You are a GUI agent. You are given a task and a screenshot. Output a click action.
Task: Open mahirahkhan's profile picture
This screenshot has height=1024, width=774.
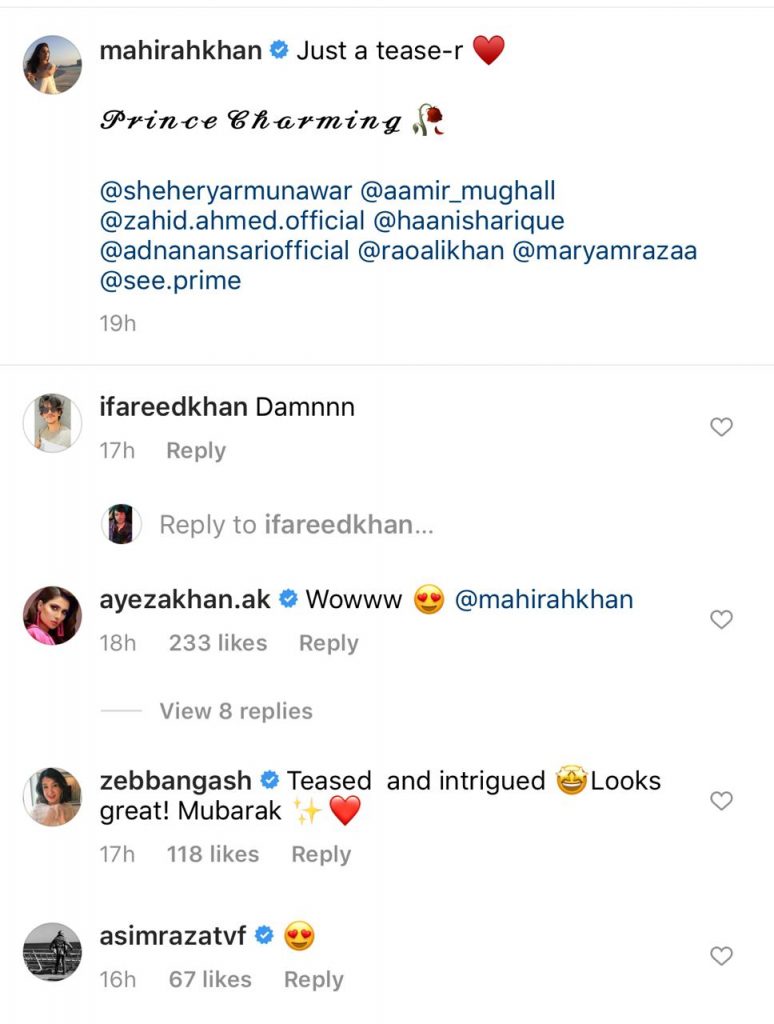click(x=52, y=64)
